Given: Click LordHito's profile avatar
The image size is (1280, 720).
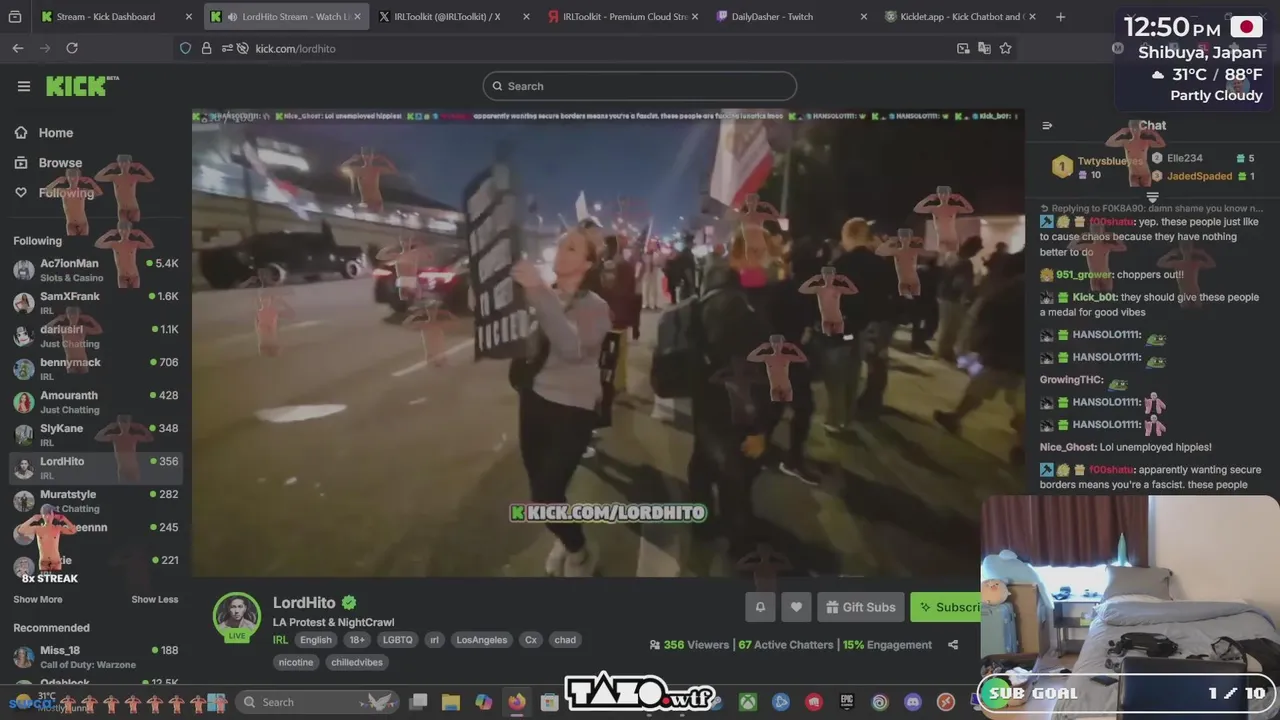Looking at the screenshot, I should [237, 615].
